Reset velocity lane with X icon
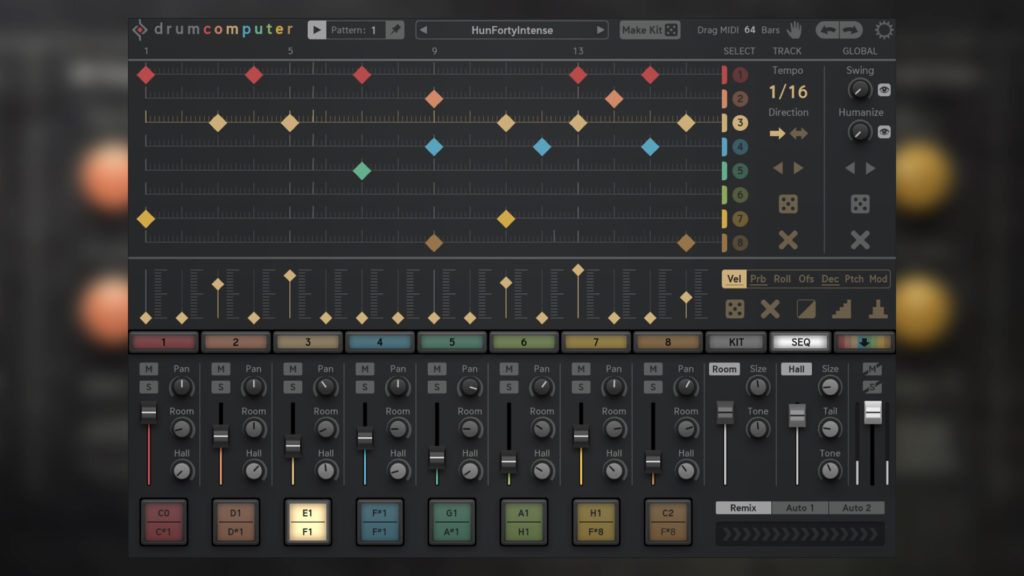This screenshot has height=576, width=1024. click(771, 309)
